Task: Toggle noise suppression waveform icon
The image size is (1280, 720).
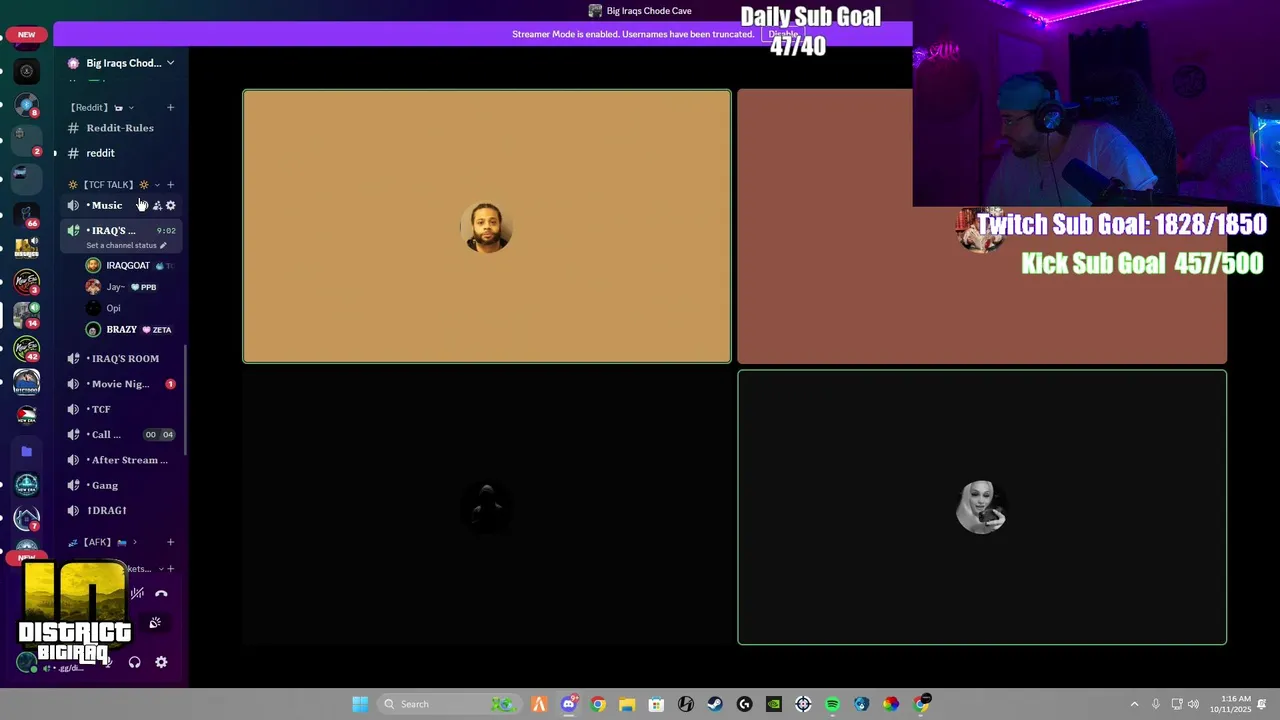Action: coord(137,593)
